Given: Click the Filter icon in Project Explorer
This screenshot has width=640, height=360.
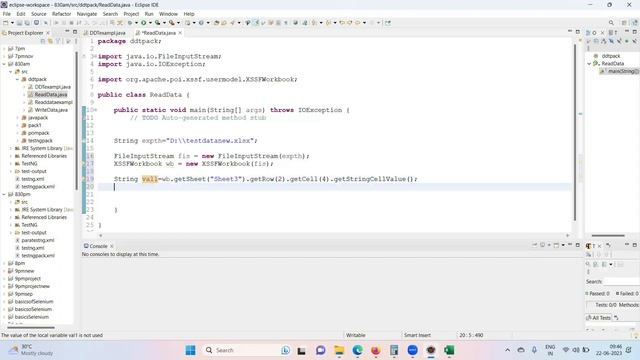Looking at the screenshot, I should click(58, 41).
